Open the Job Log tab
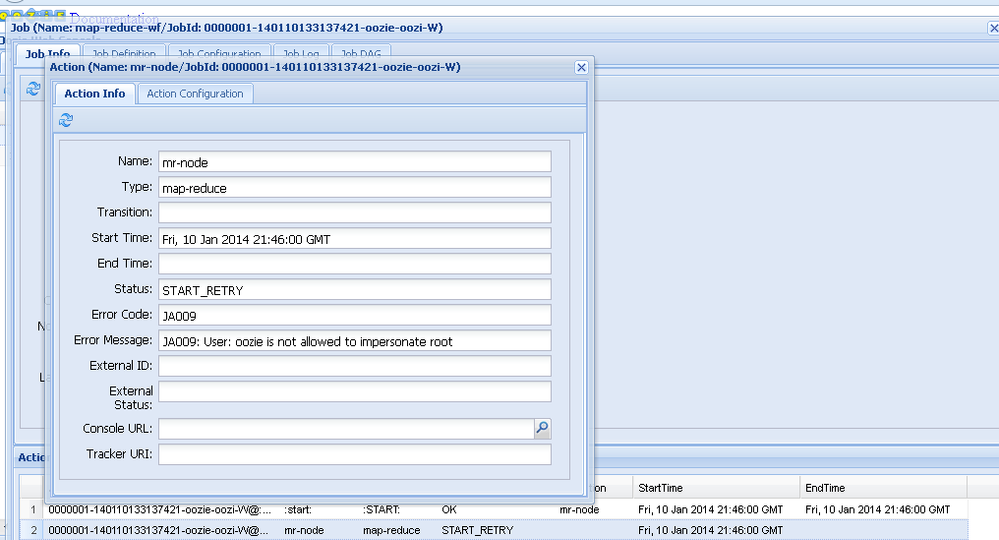Image resolution: width=999 pixels, height=540 pixels. (301, 53)
